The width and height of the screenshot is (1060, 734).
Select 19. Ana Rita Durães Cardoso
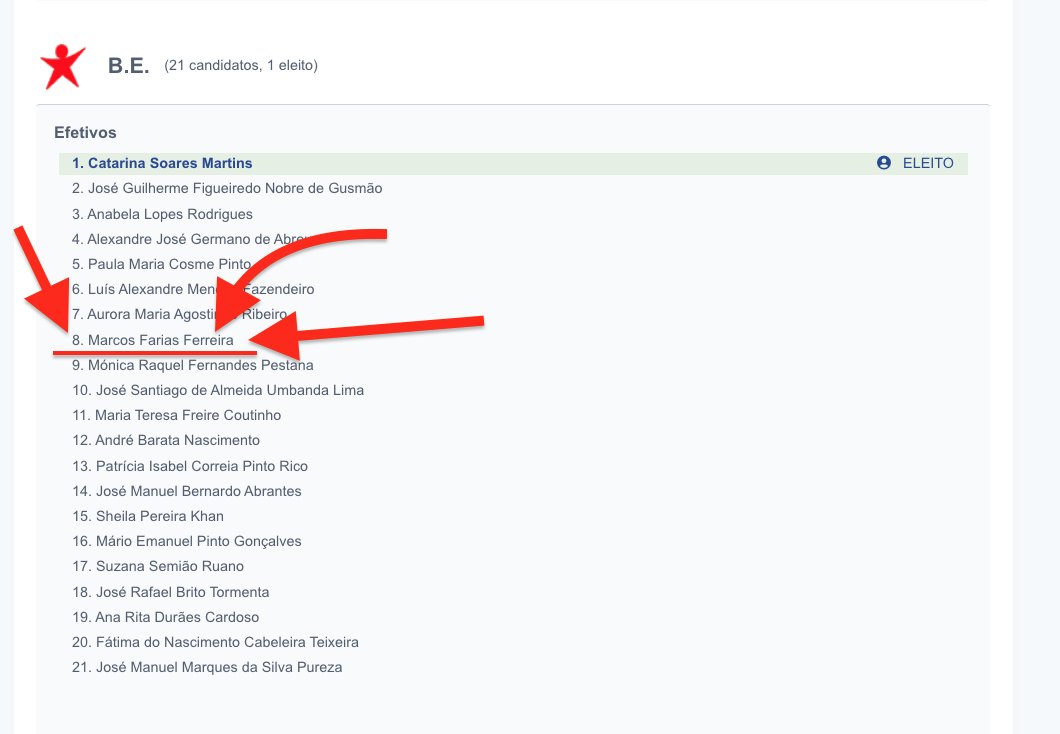(x=166, y=617)
